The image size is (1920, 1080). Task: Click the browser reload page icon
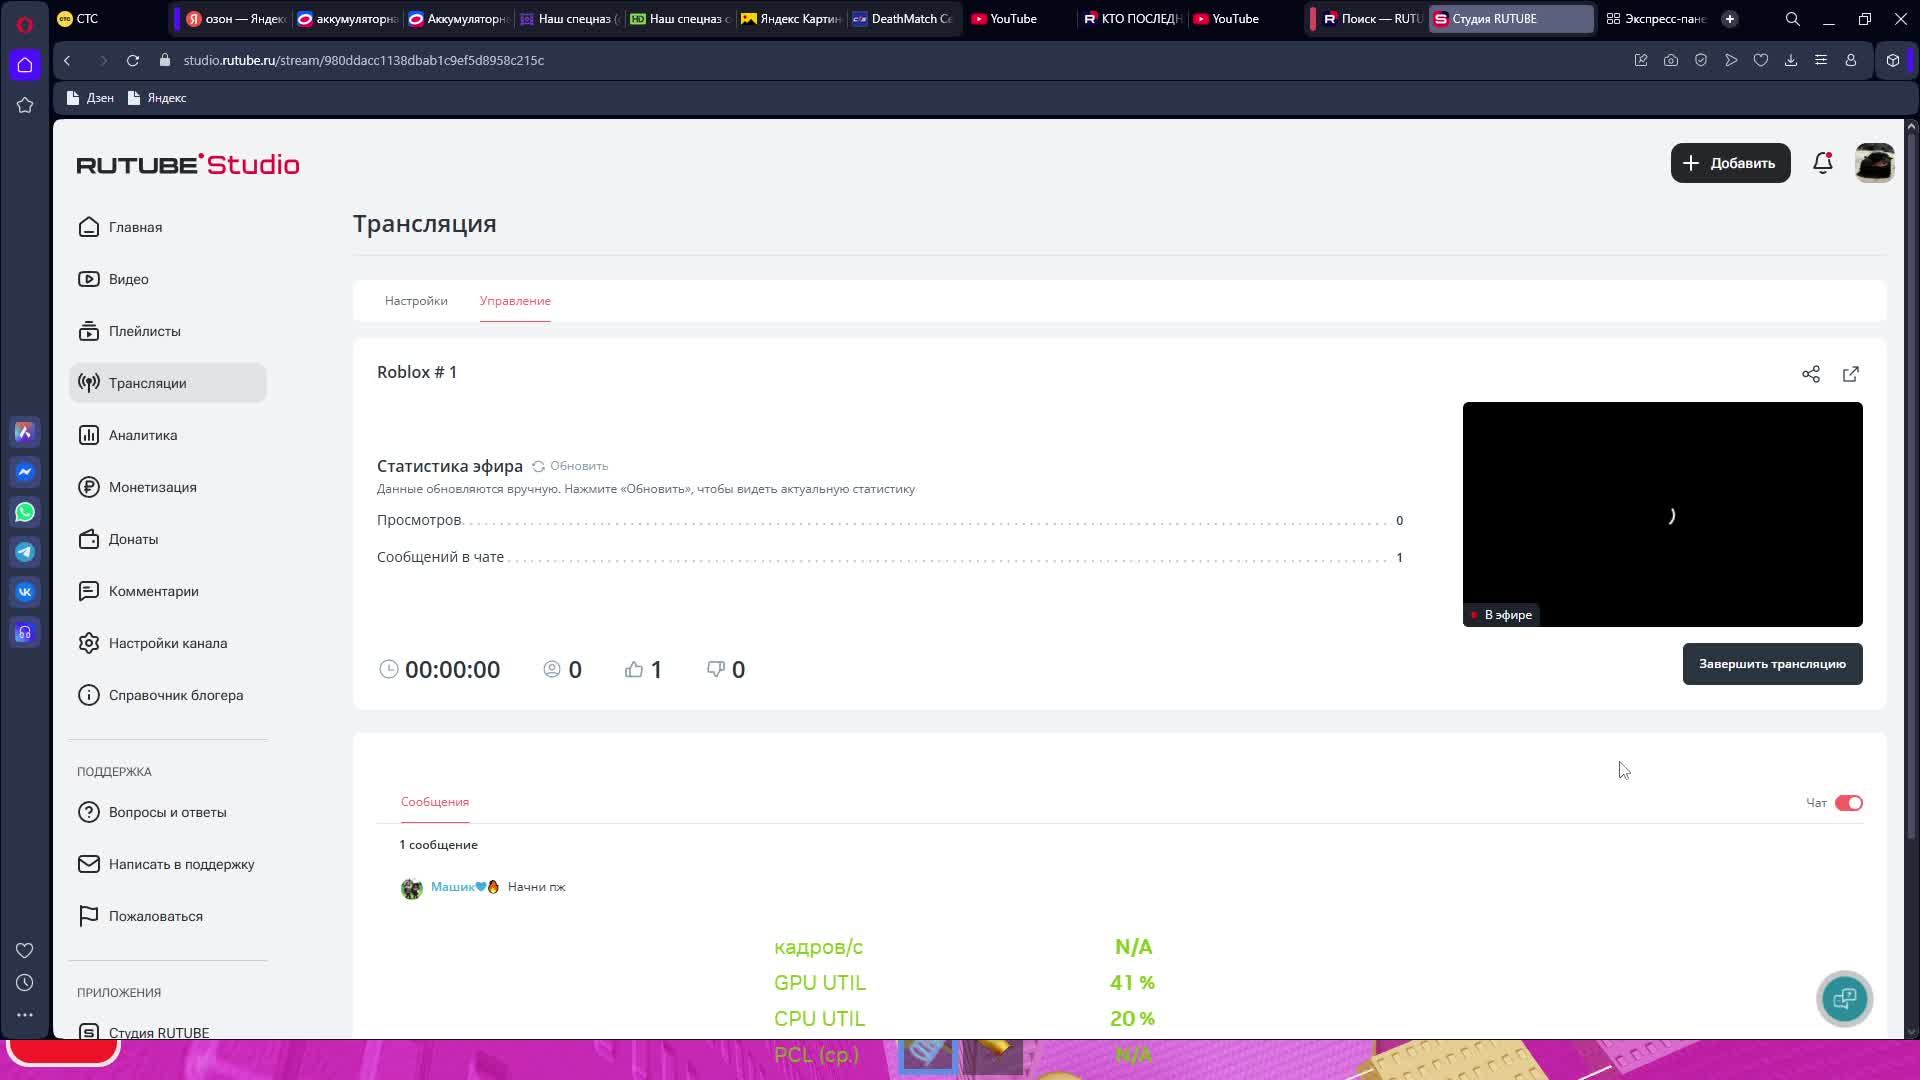[132, 61]
